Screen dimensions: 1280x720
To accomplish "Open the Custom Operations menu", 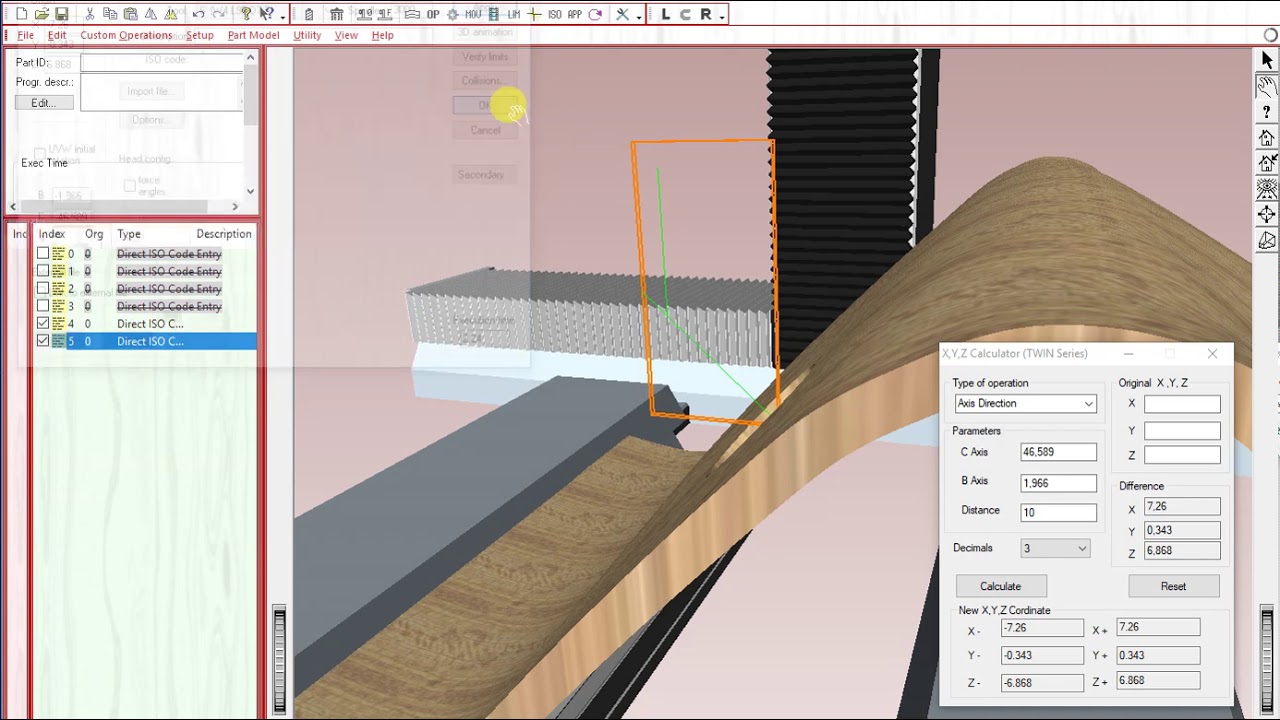I will [126, 35].
